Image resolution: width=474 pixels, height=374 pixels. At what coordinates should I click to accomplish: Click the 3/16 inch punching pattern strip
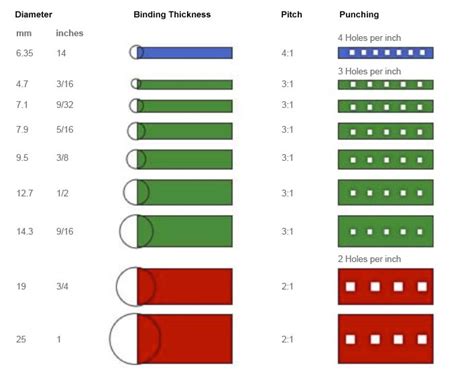click(x=386, y=84)
